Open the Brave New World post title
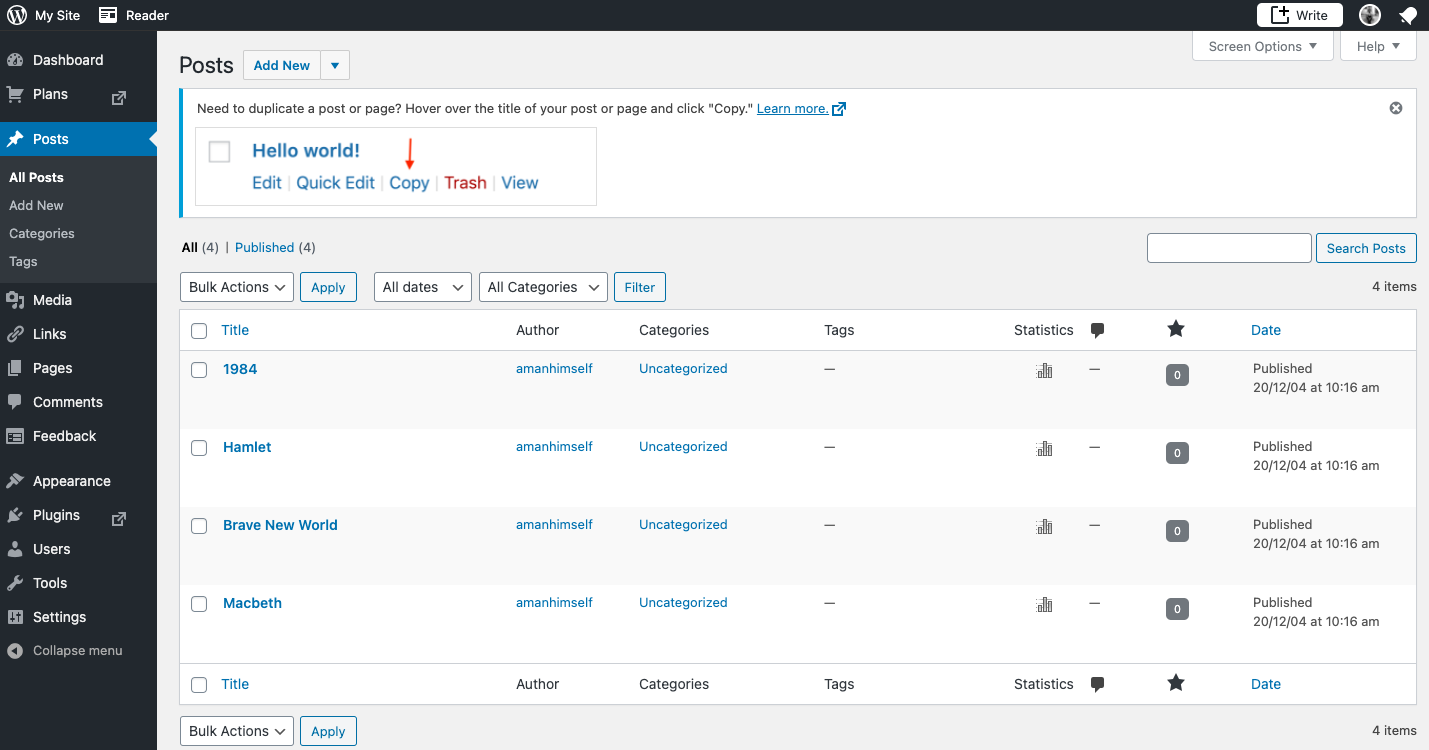The image size is (1429, 750). point(280,525)
